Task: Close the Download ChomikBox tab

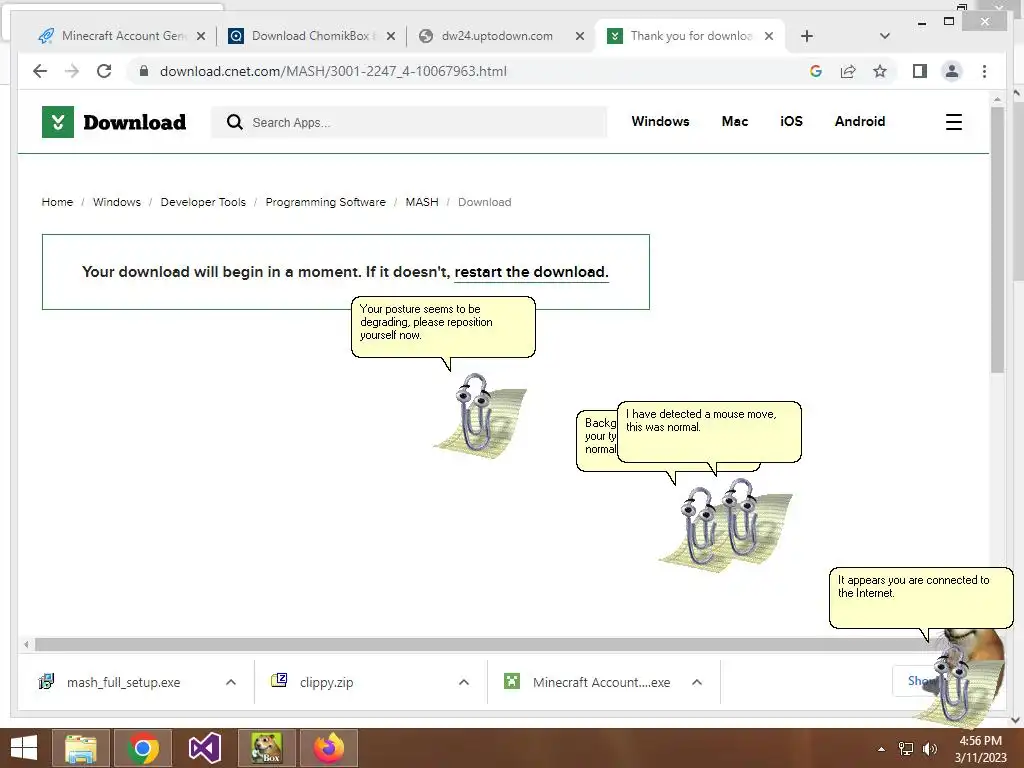Action: (x=391, y=36)
